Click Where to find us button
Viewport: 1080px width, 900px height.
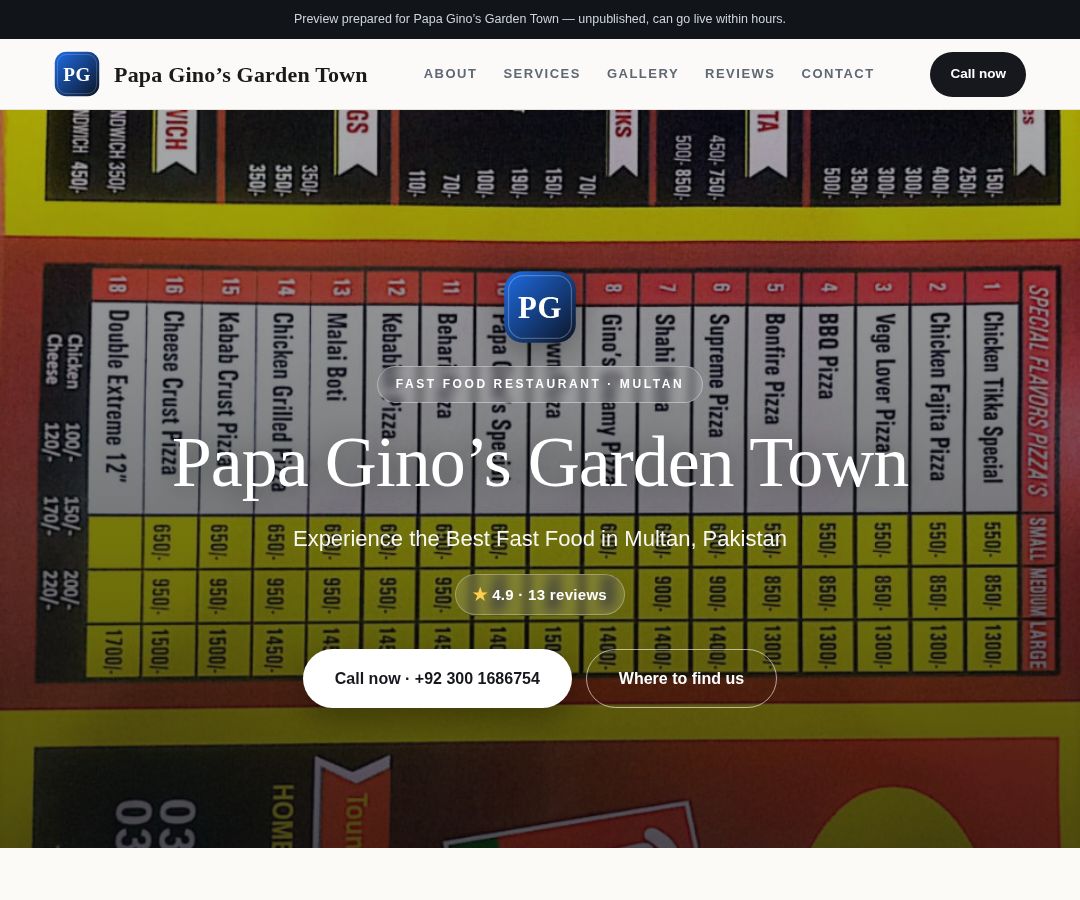[681, 678]
